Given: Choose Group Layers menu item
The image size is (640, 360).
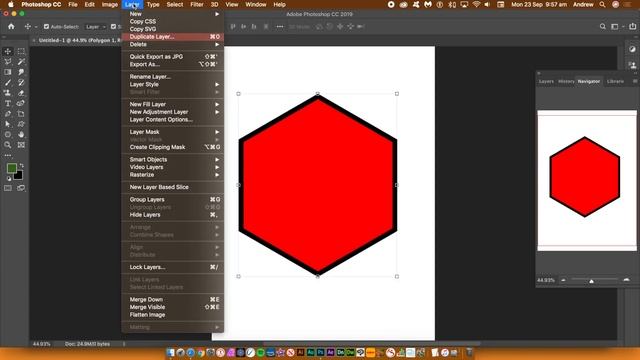Looking at the screenshot, I should pos(173,199).
